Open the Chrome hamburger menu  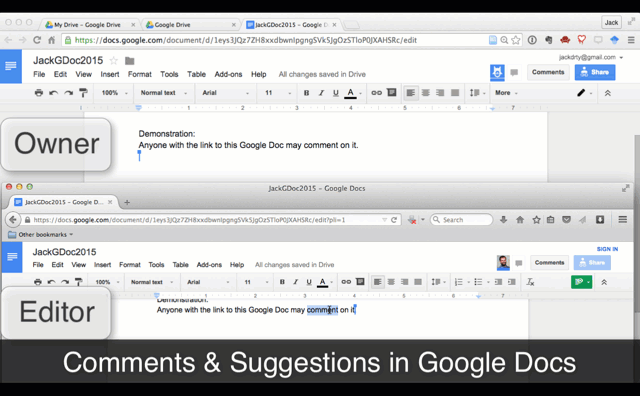click(x=631, y=40)
